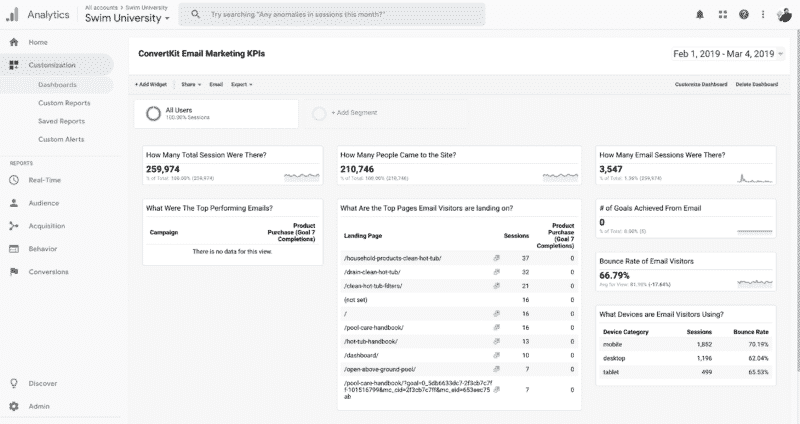Viewport: 800px width, 424px height.
Task: Click the All Users segment circle
Action: (153, 113)
